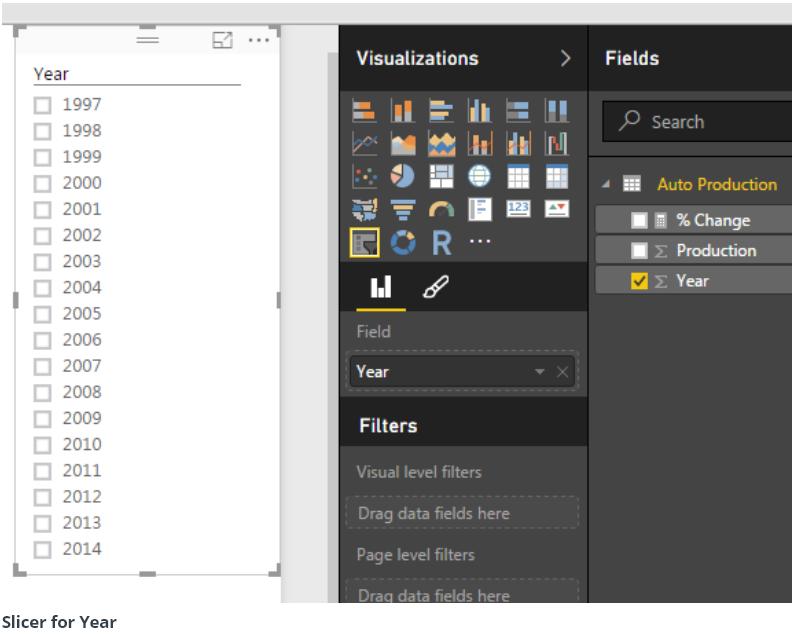Check the 2003 slicer checkbox
Image resolution: width=794 pixels, height=634 pixels.
(x=43, y=262)
